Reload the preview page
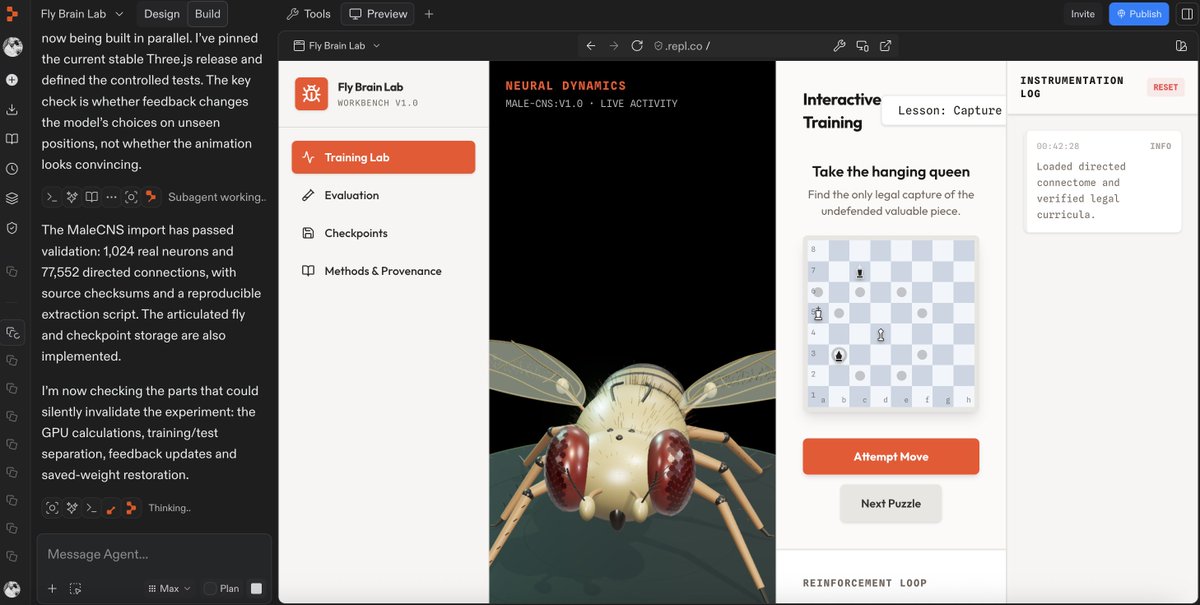This screenshot has width=1200, height=605. [x=637, y=46]
